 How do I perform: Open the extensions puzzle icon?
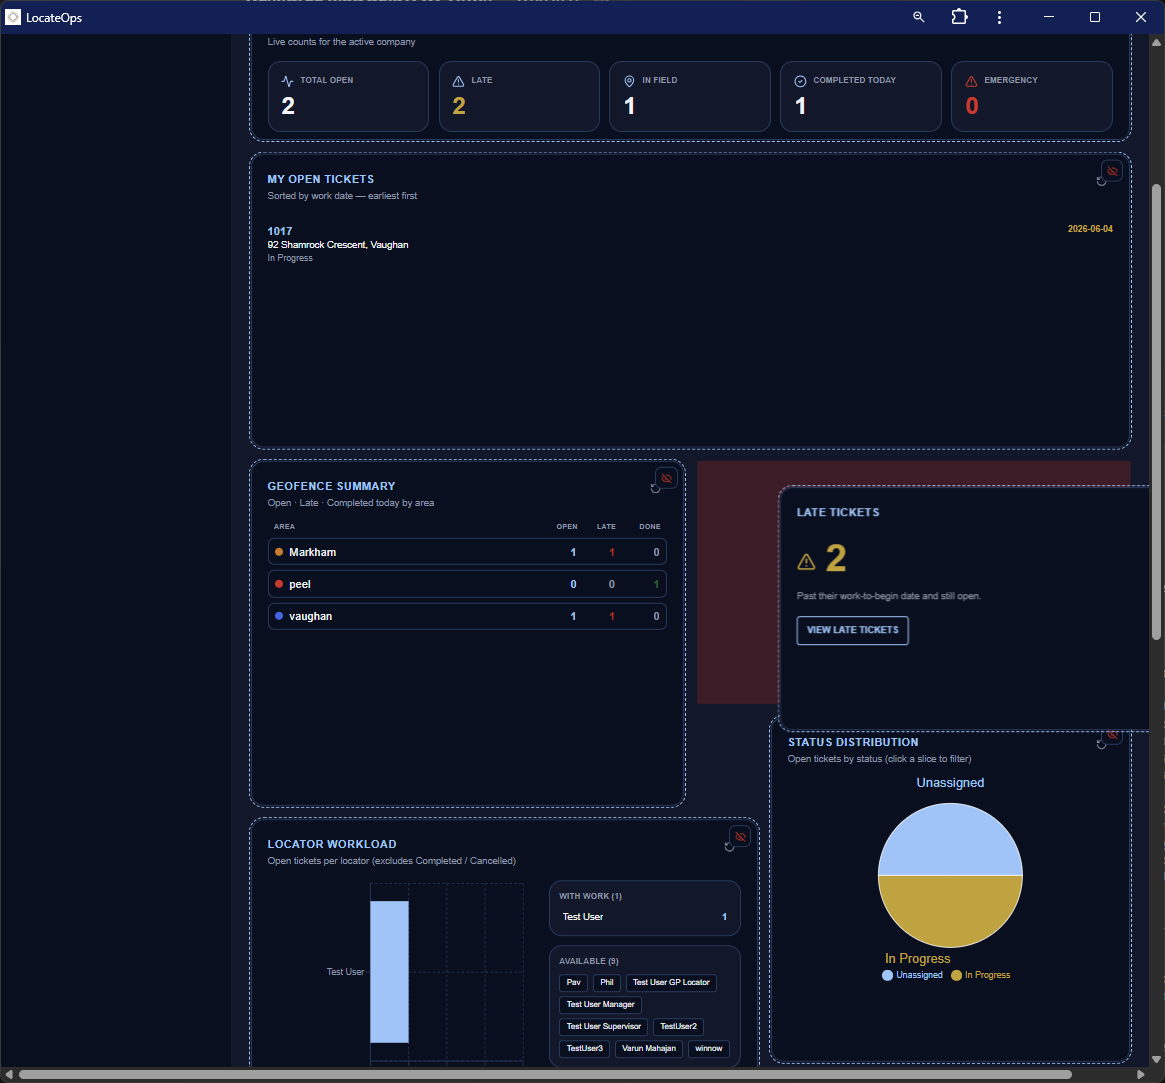(959, 17)
